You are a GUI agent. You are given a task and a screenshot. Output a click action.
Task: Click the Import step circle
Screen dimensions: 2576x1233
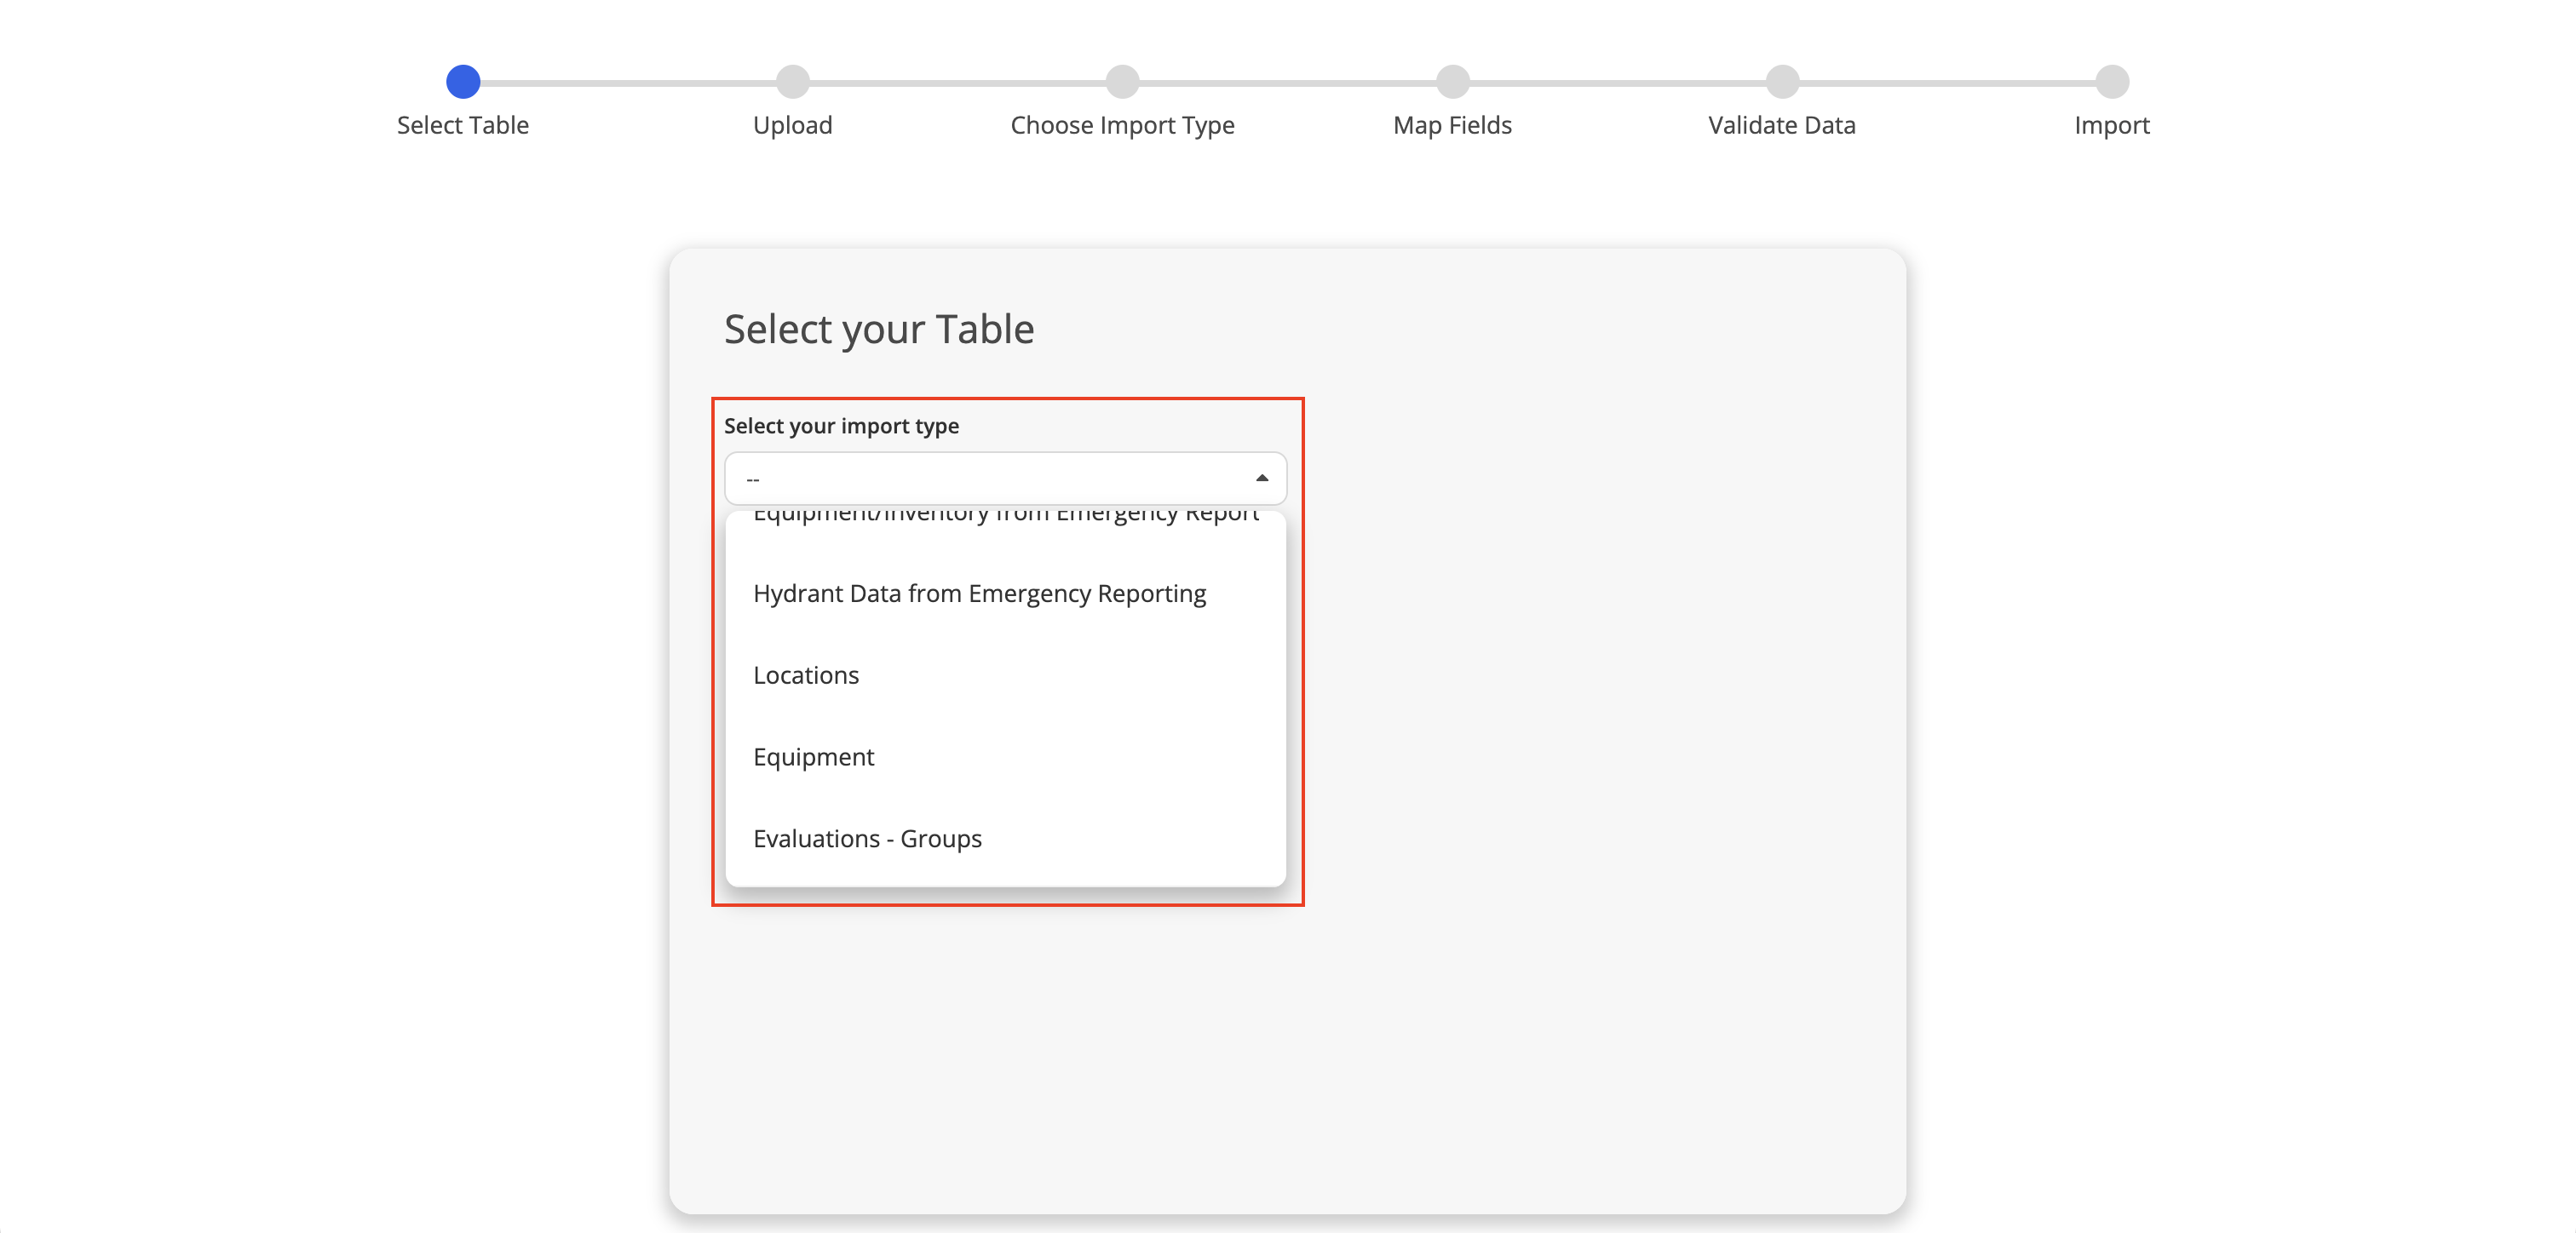pos(2112,82)
